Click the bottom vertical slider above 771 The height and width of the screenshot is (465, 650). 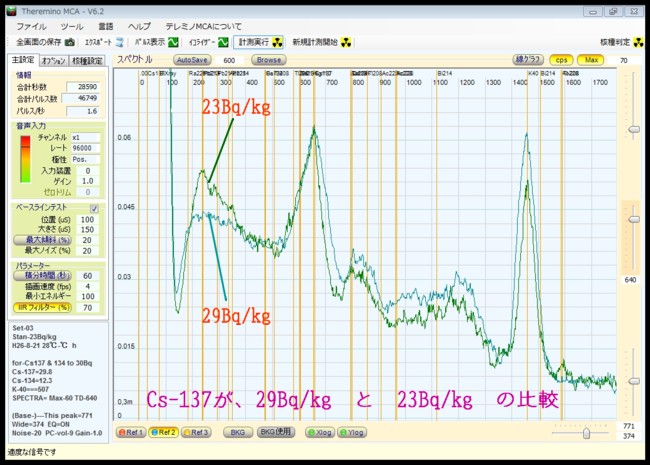click(633, 381)
